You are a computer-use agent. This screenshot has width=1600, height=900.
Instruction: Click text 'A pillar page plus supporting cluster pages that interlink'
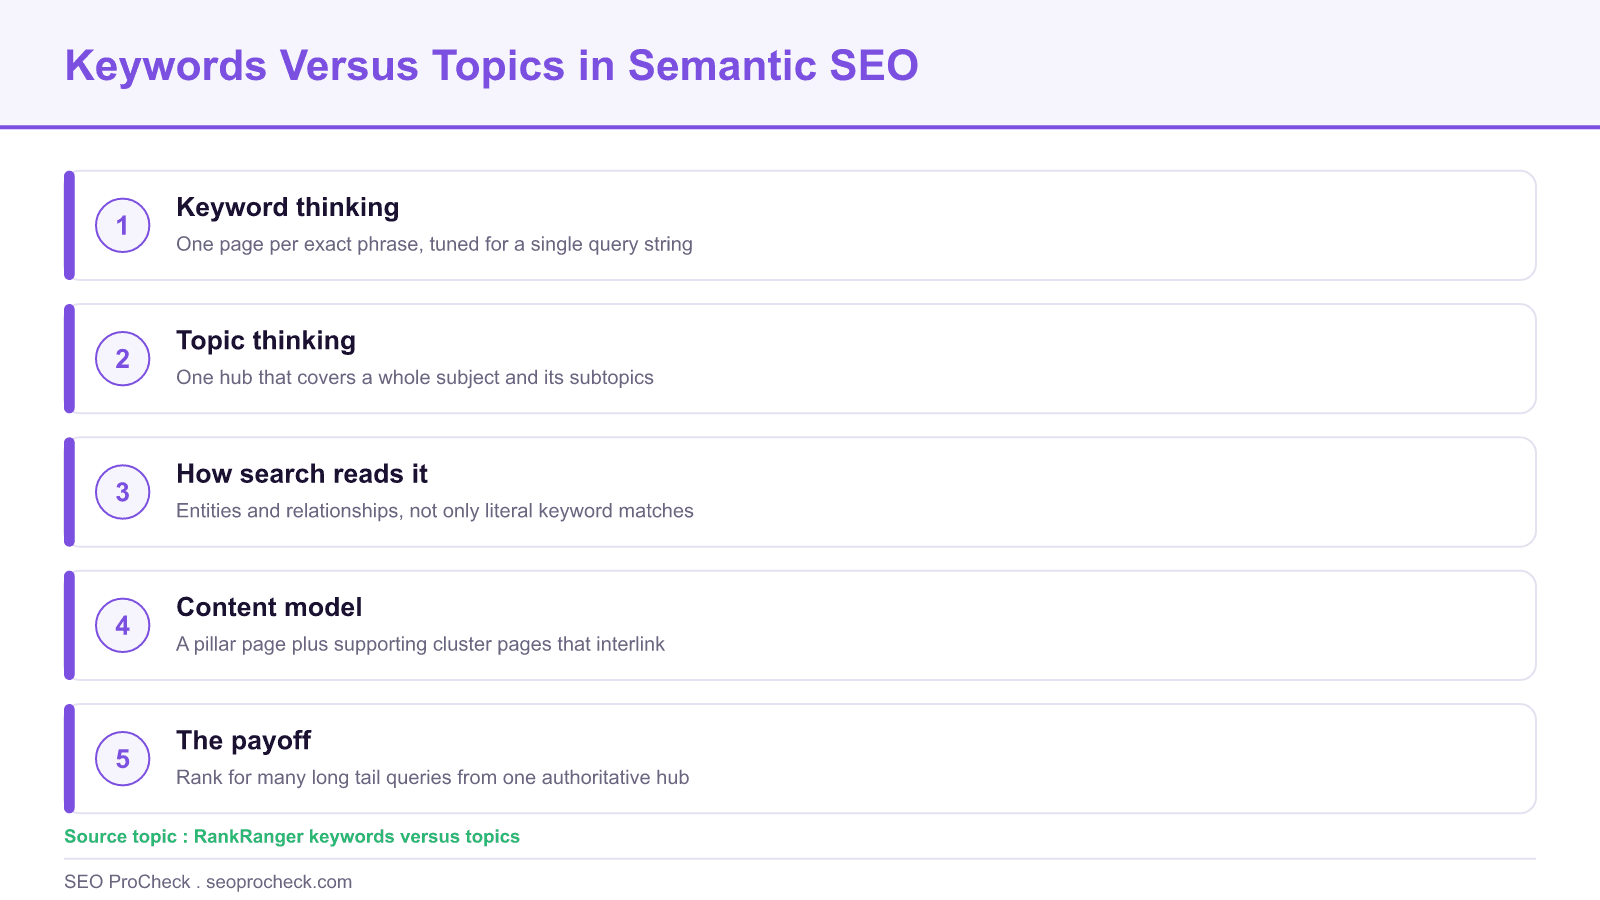tap(420, 644)
